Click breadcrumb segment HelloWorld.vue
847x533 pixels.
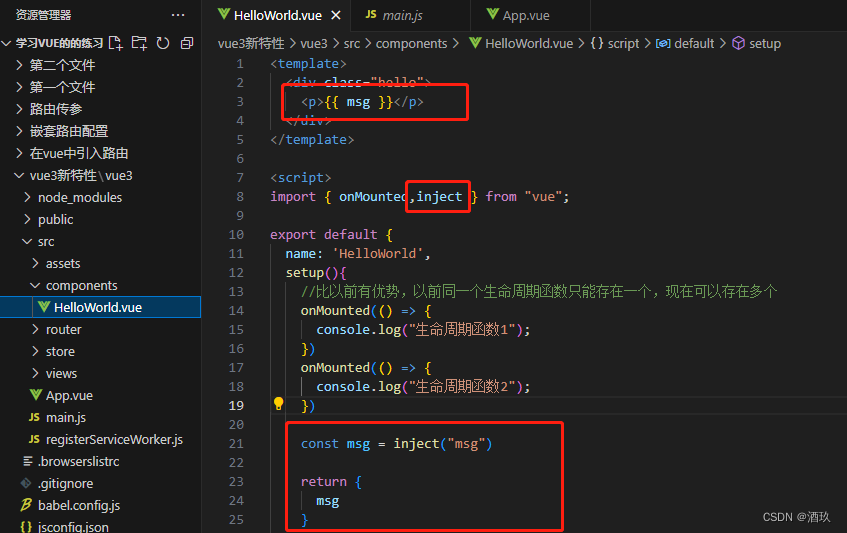(529, 43)
